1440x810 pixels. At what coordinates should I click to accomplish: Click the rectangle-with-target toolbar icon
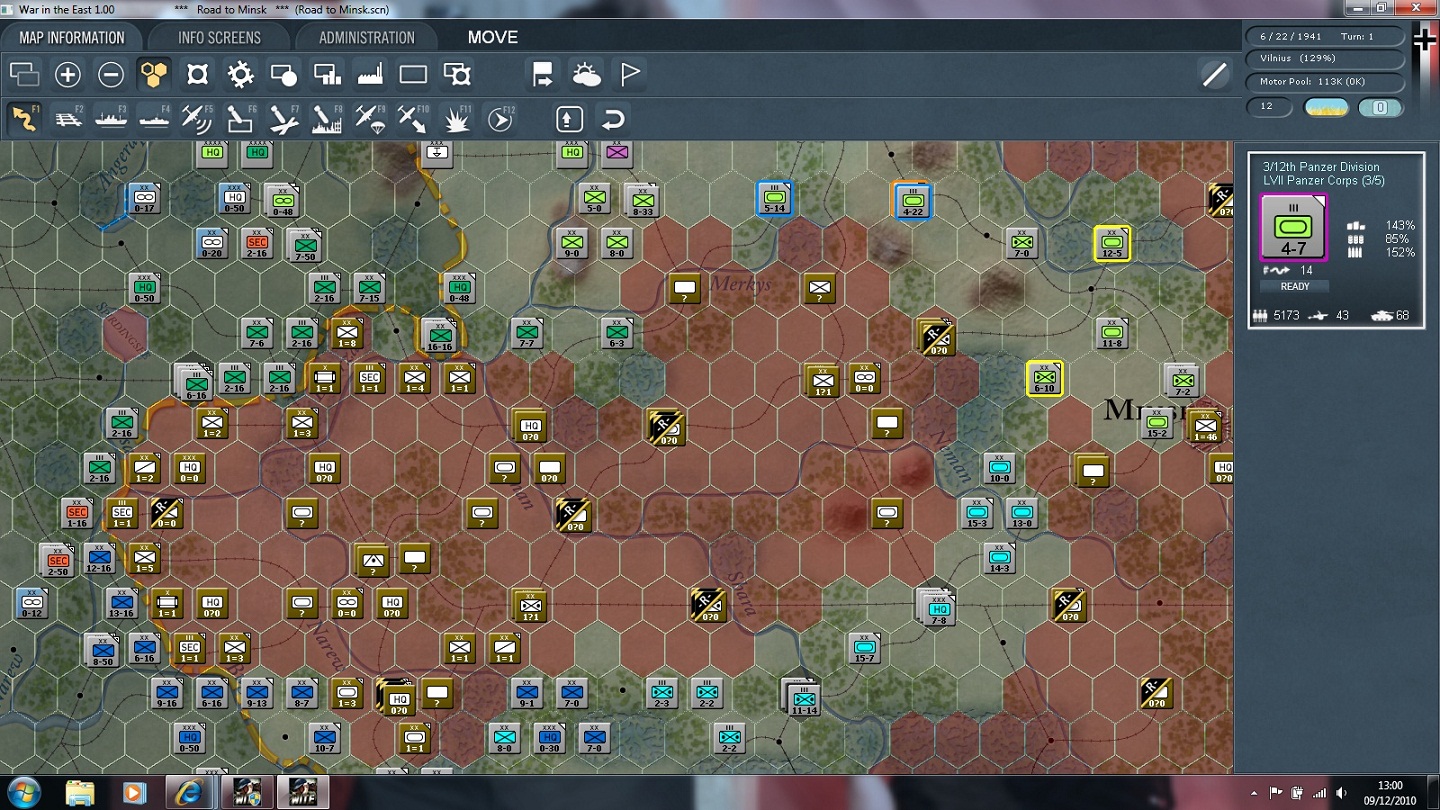[457, 74]
